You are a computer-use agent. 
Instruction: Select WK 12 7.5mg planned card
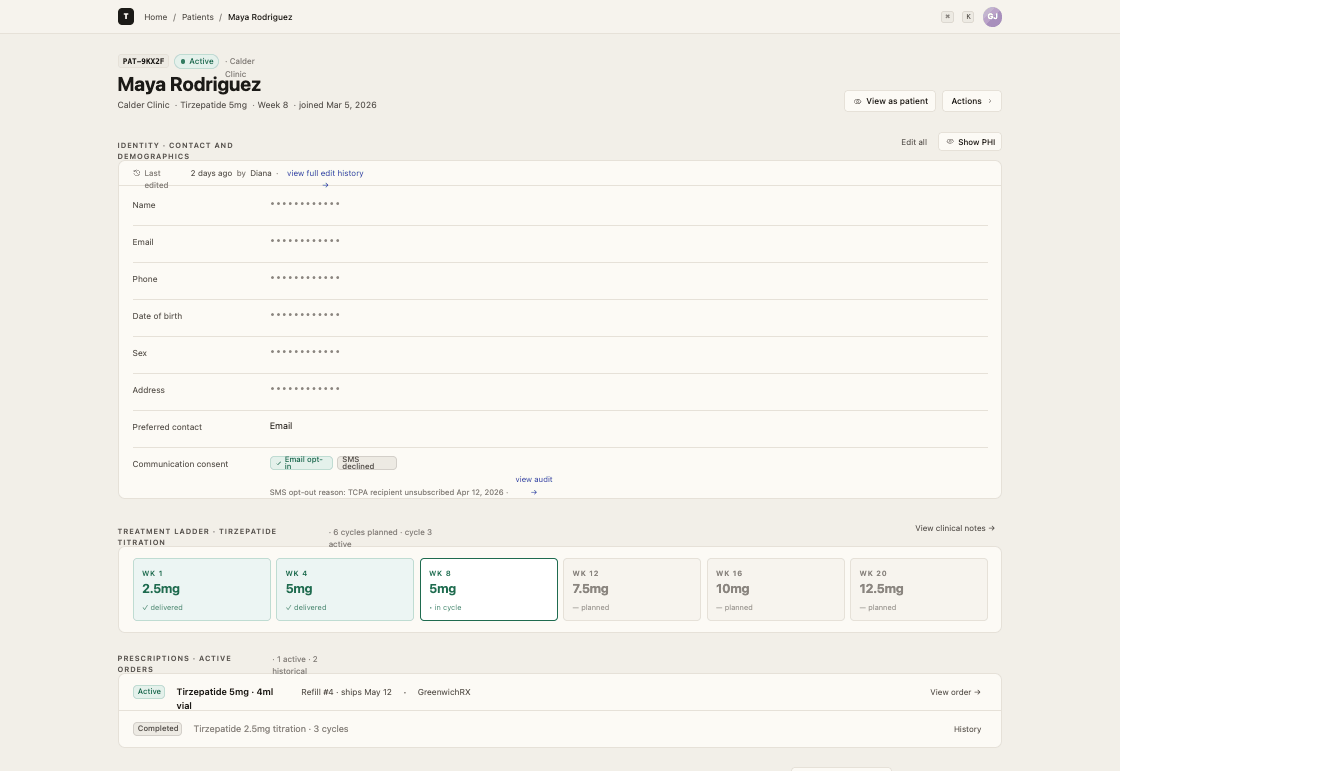632,590
